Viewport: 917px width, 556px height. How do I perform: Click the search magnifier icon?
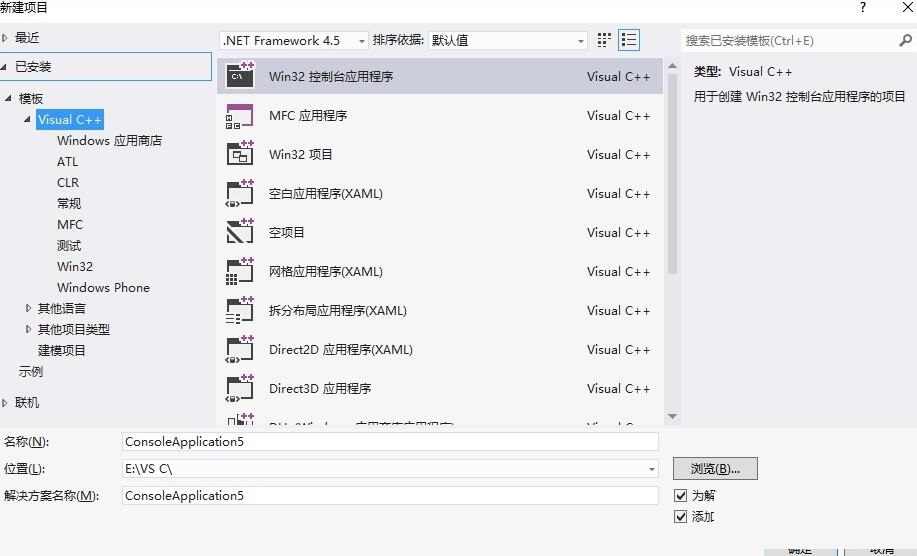click(905, 40)
